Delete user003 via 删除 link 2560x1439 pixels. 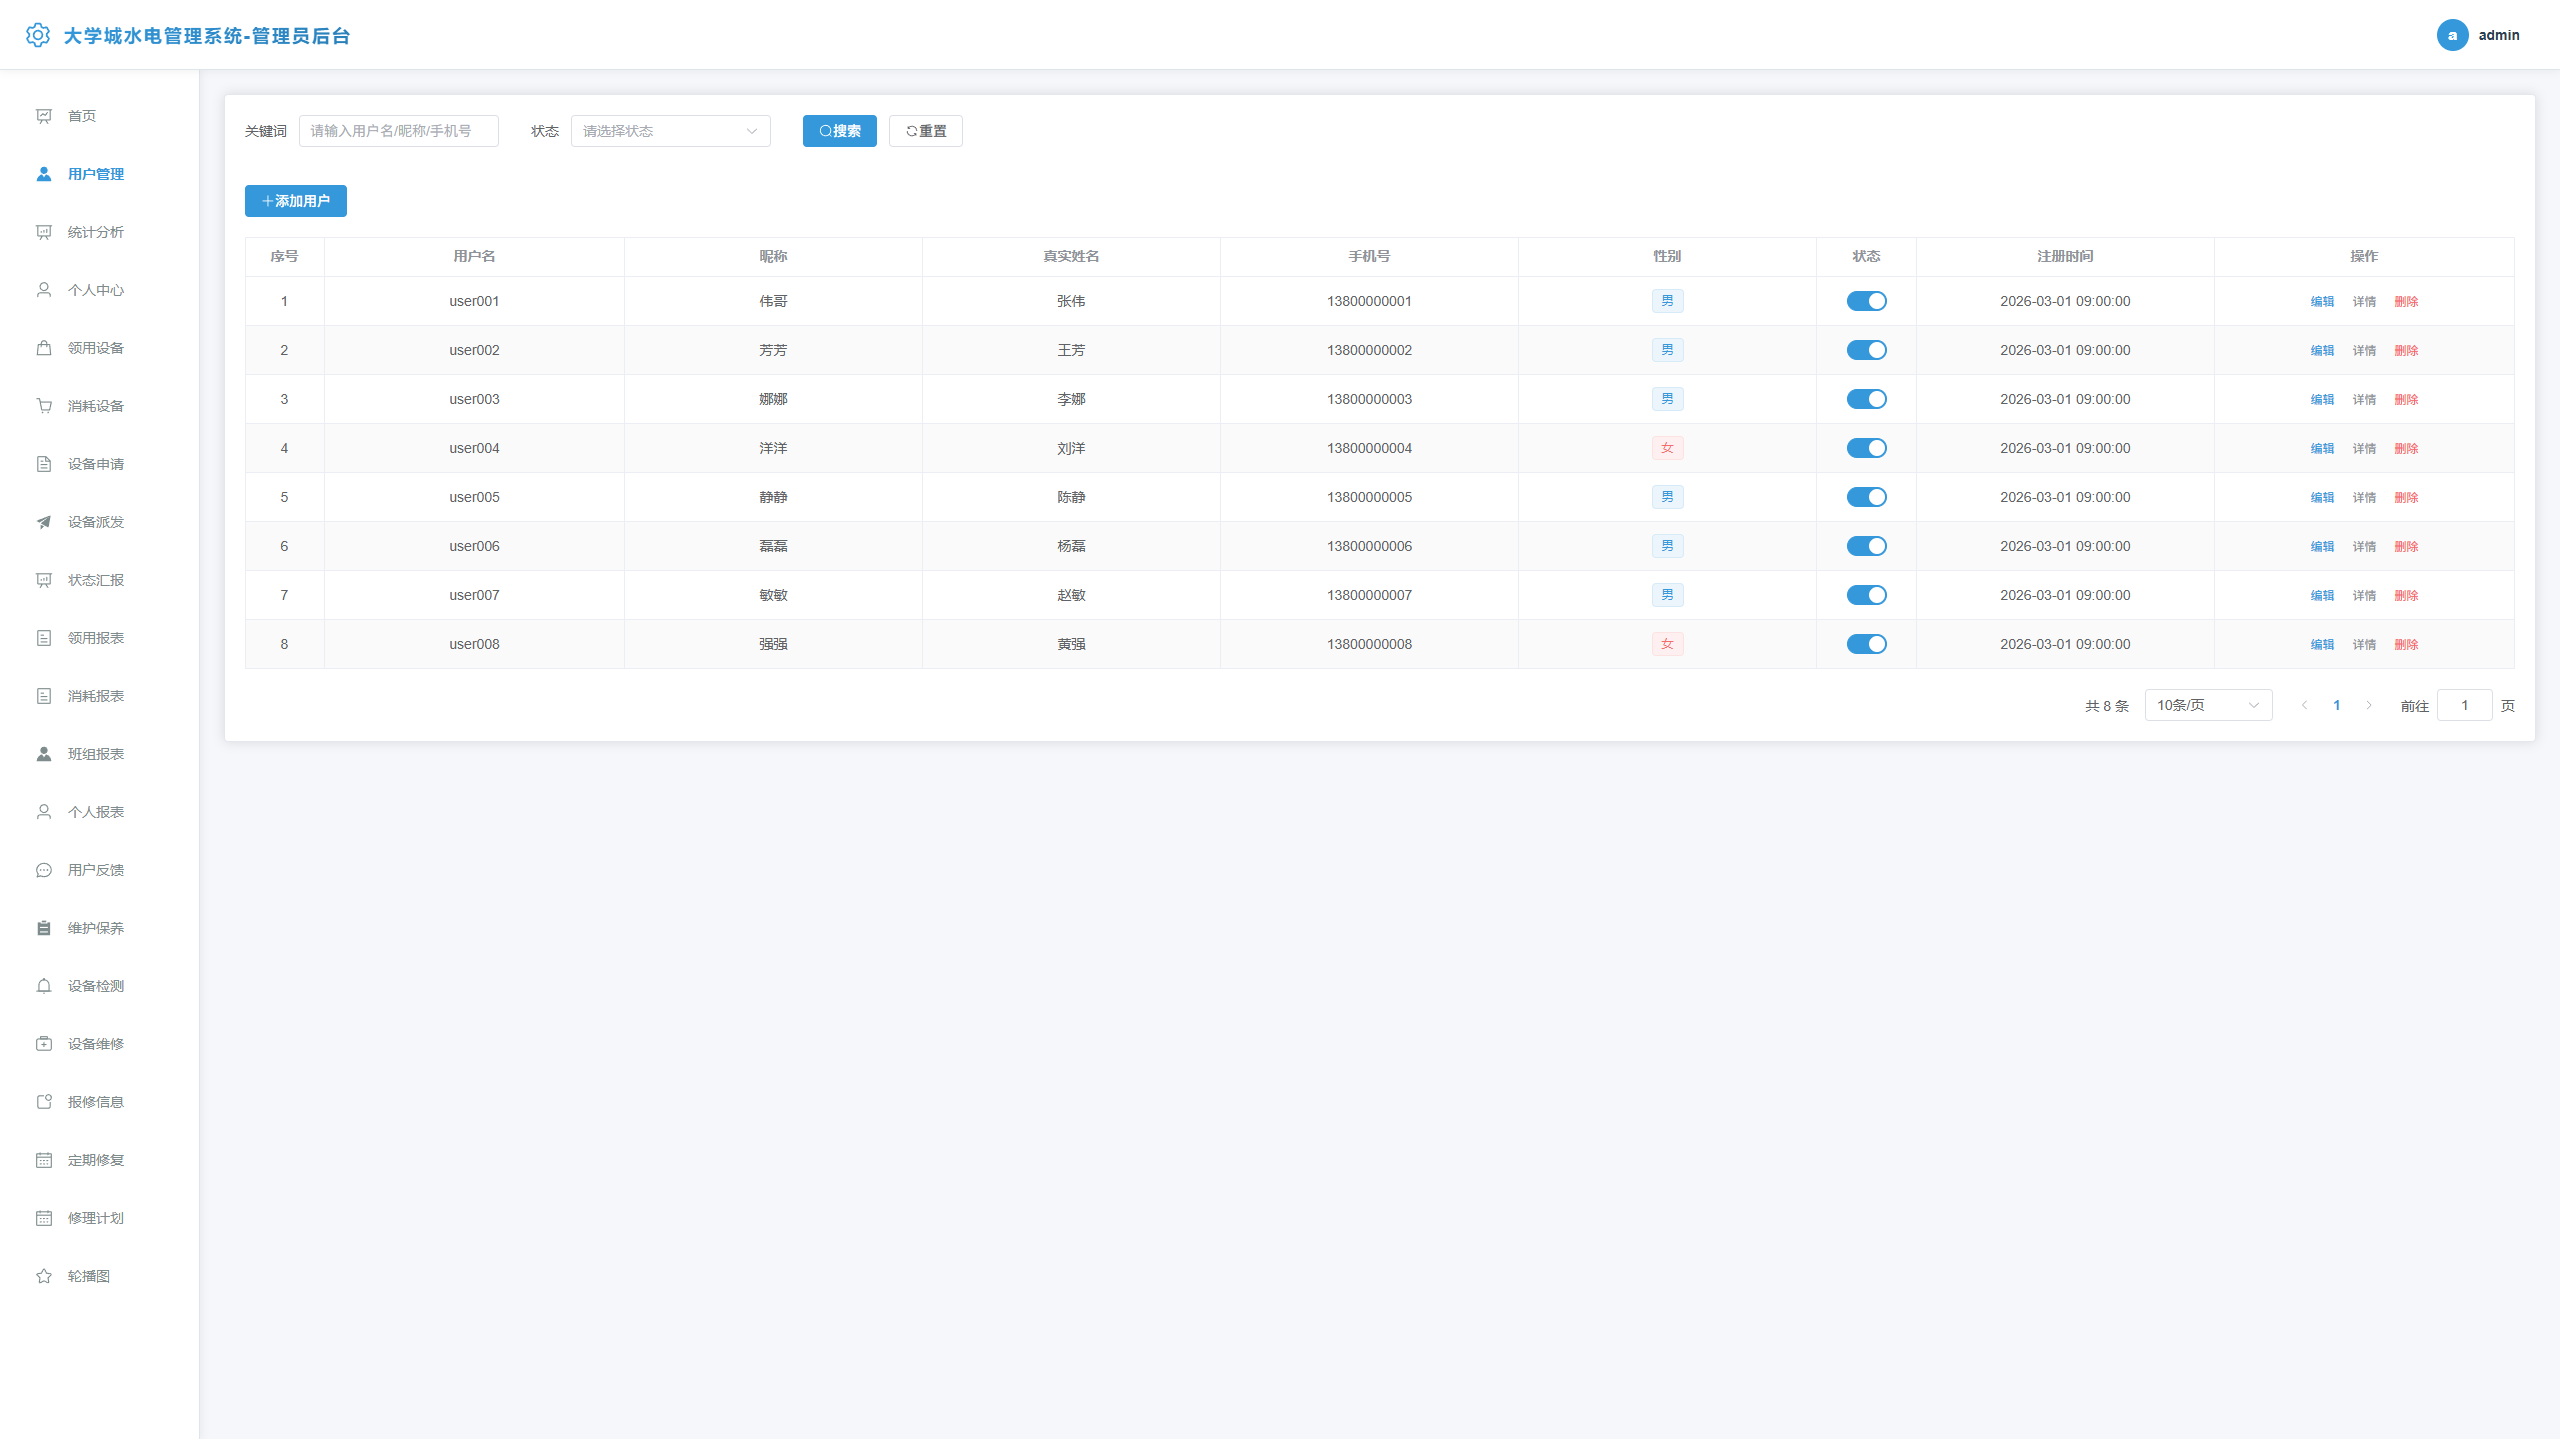click(2406, 399)
